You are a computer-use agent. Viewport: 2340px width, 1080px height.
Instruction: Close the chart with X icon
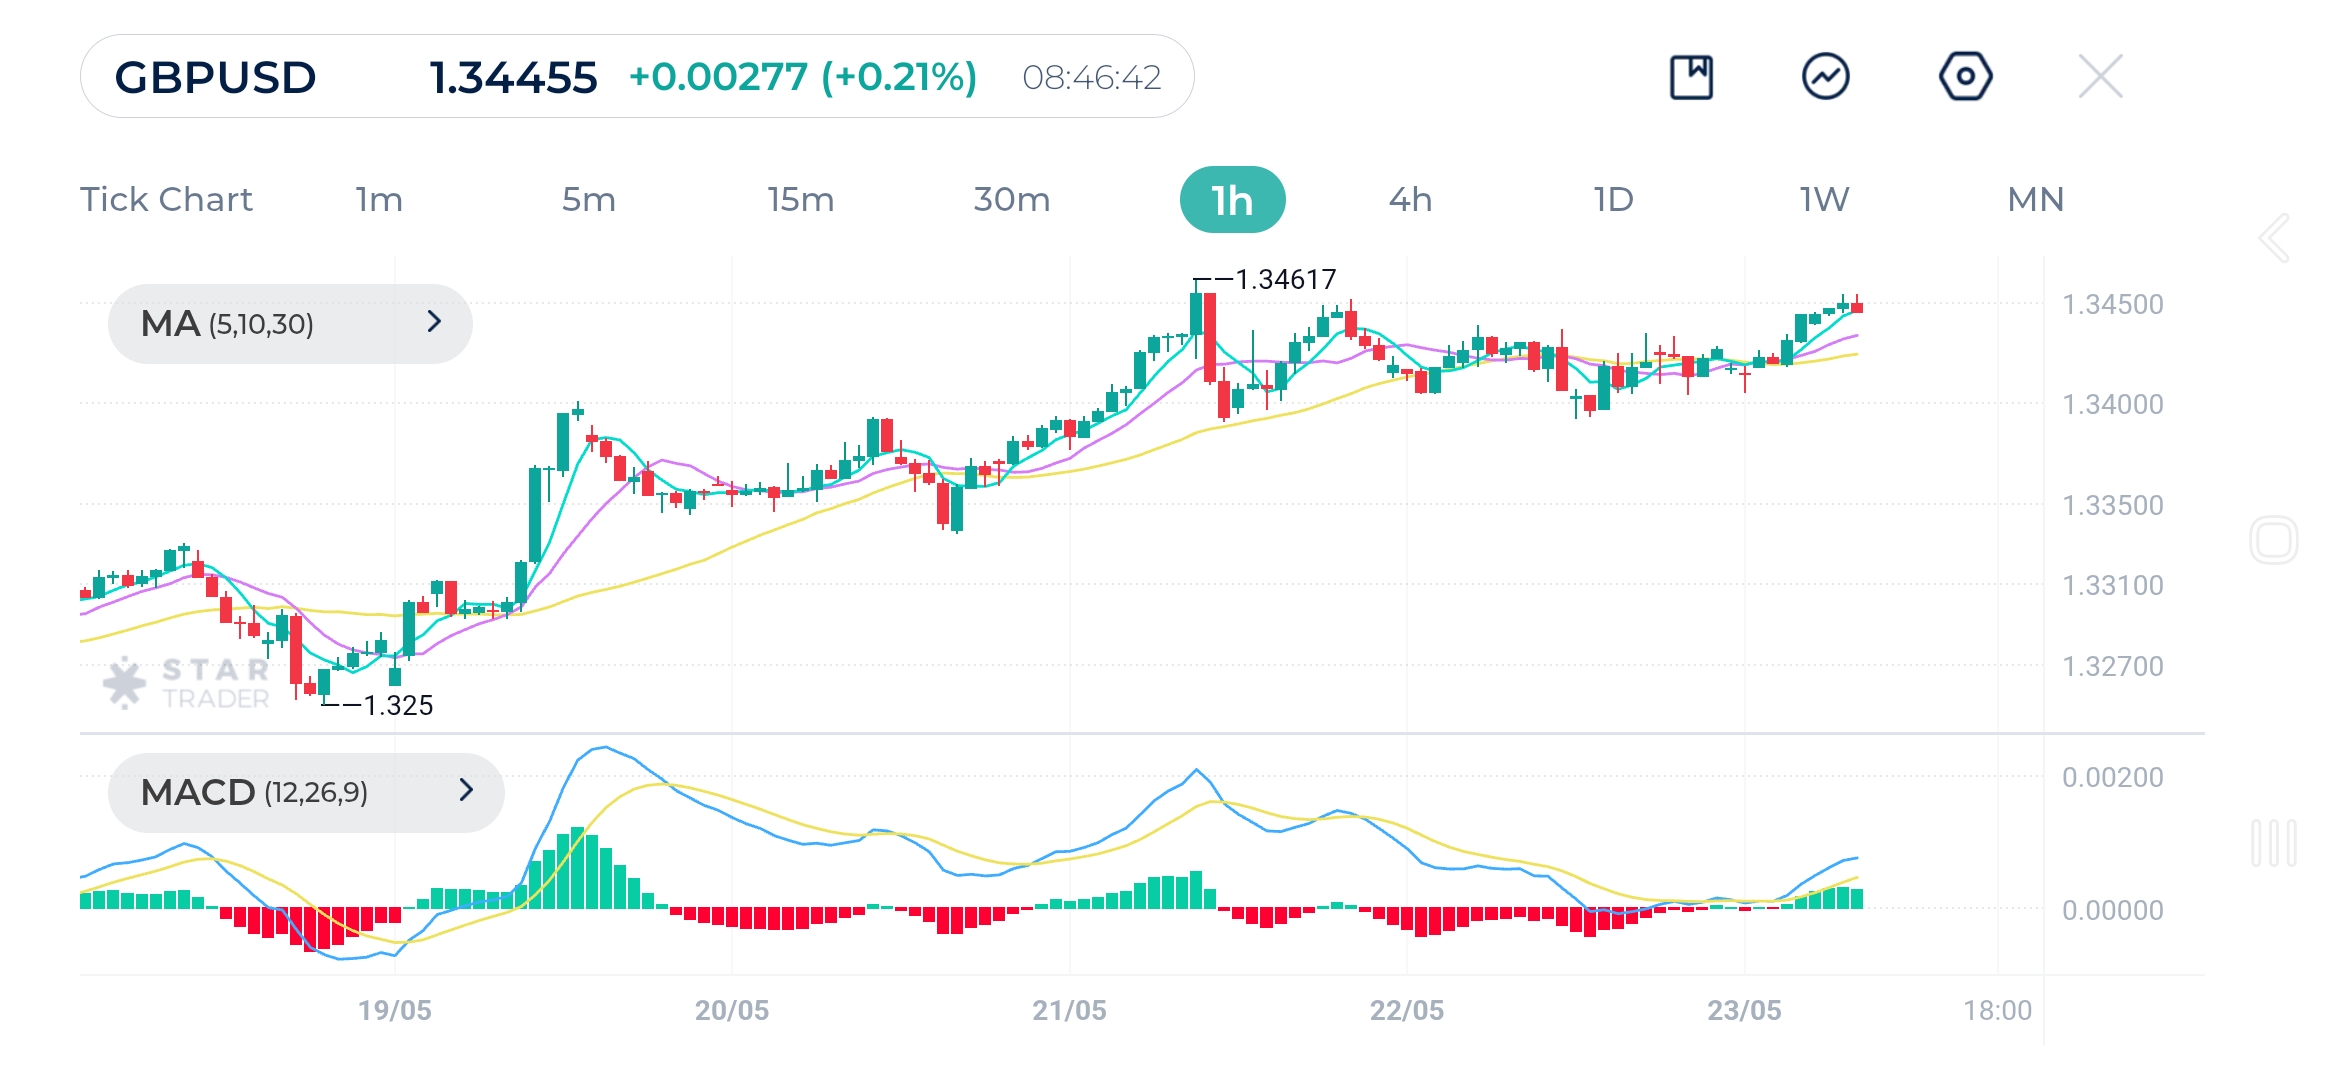click(2100, 77)
